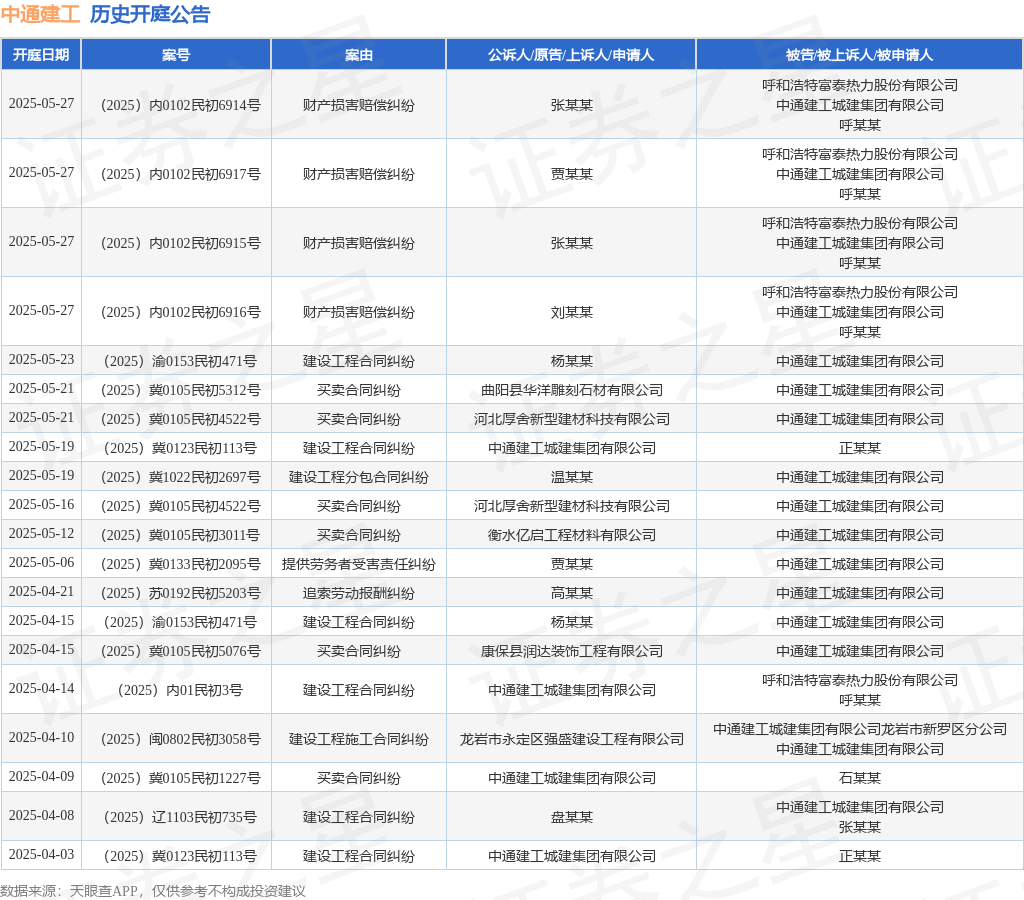Click the date 2025-04-21
1024x900 pixels.
41,592
